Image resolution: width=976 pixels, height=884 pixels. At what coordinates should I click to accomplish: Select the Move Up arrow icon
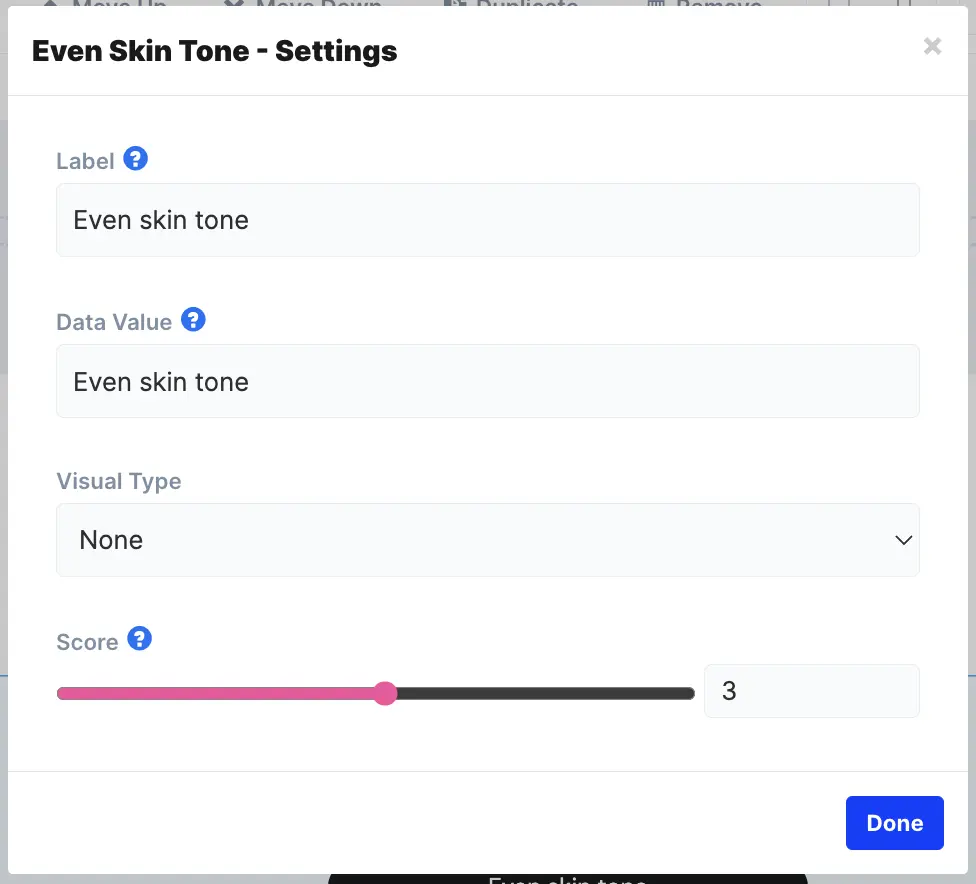tap(50, 5)
